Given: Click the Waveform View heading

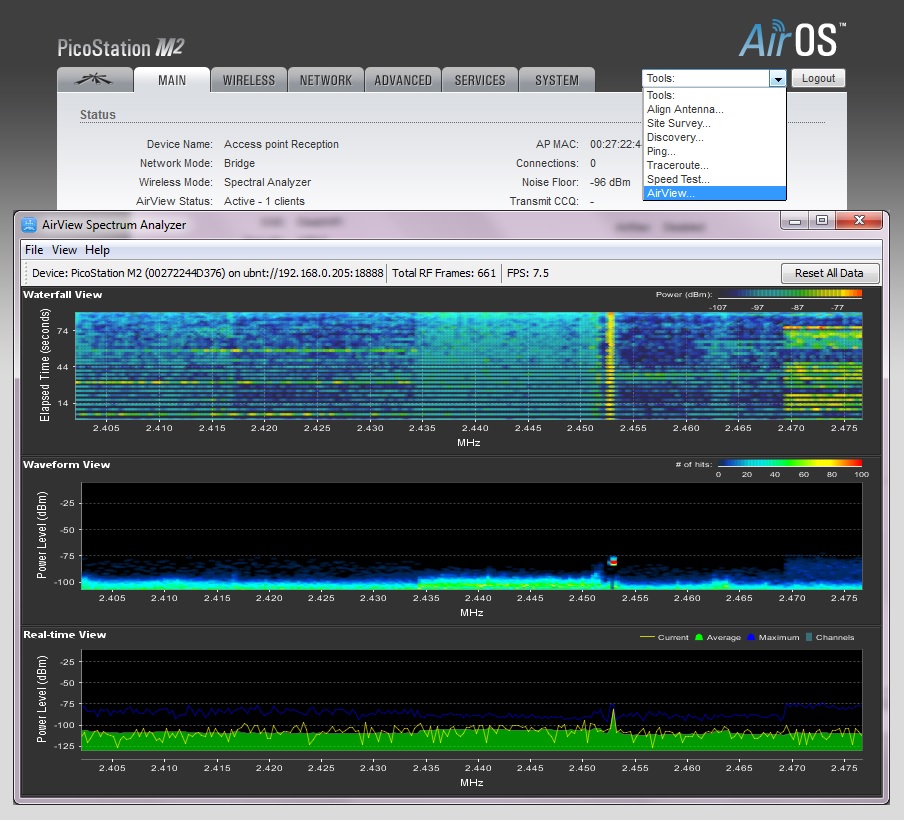Looking at the screenshot, I should pyautogui.click(x=66, y=465).
